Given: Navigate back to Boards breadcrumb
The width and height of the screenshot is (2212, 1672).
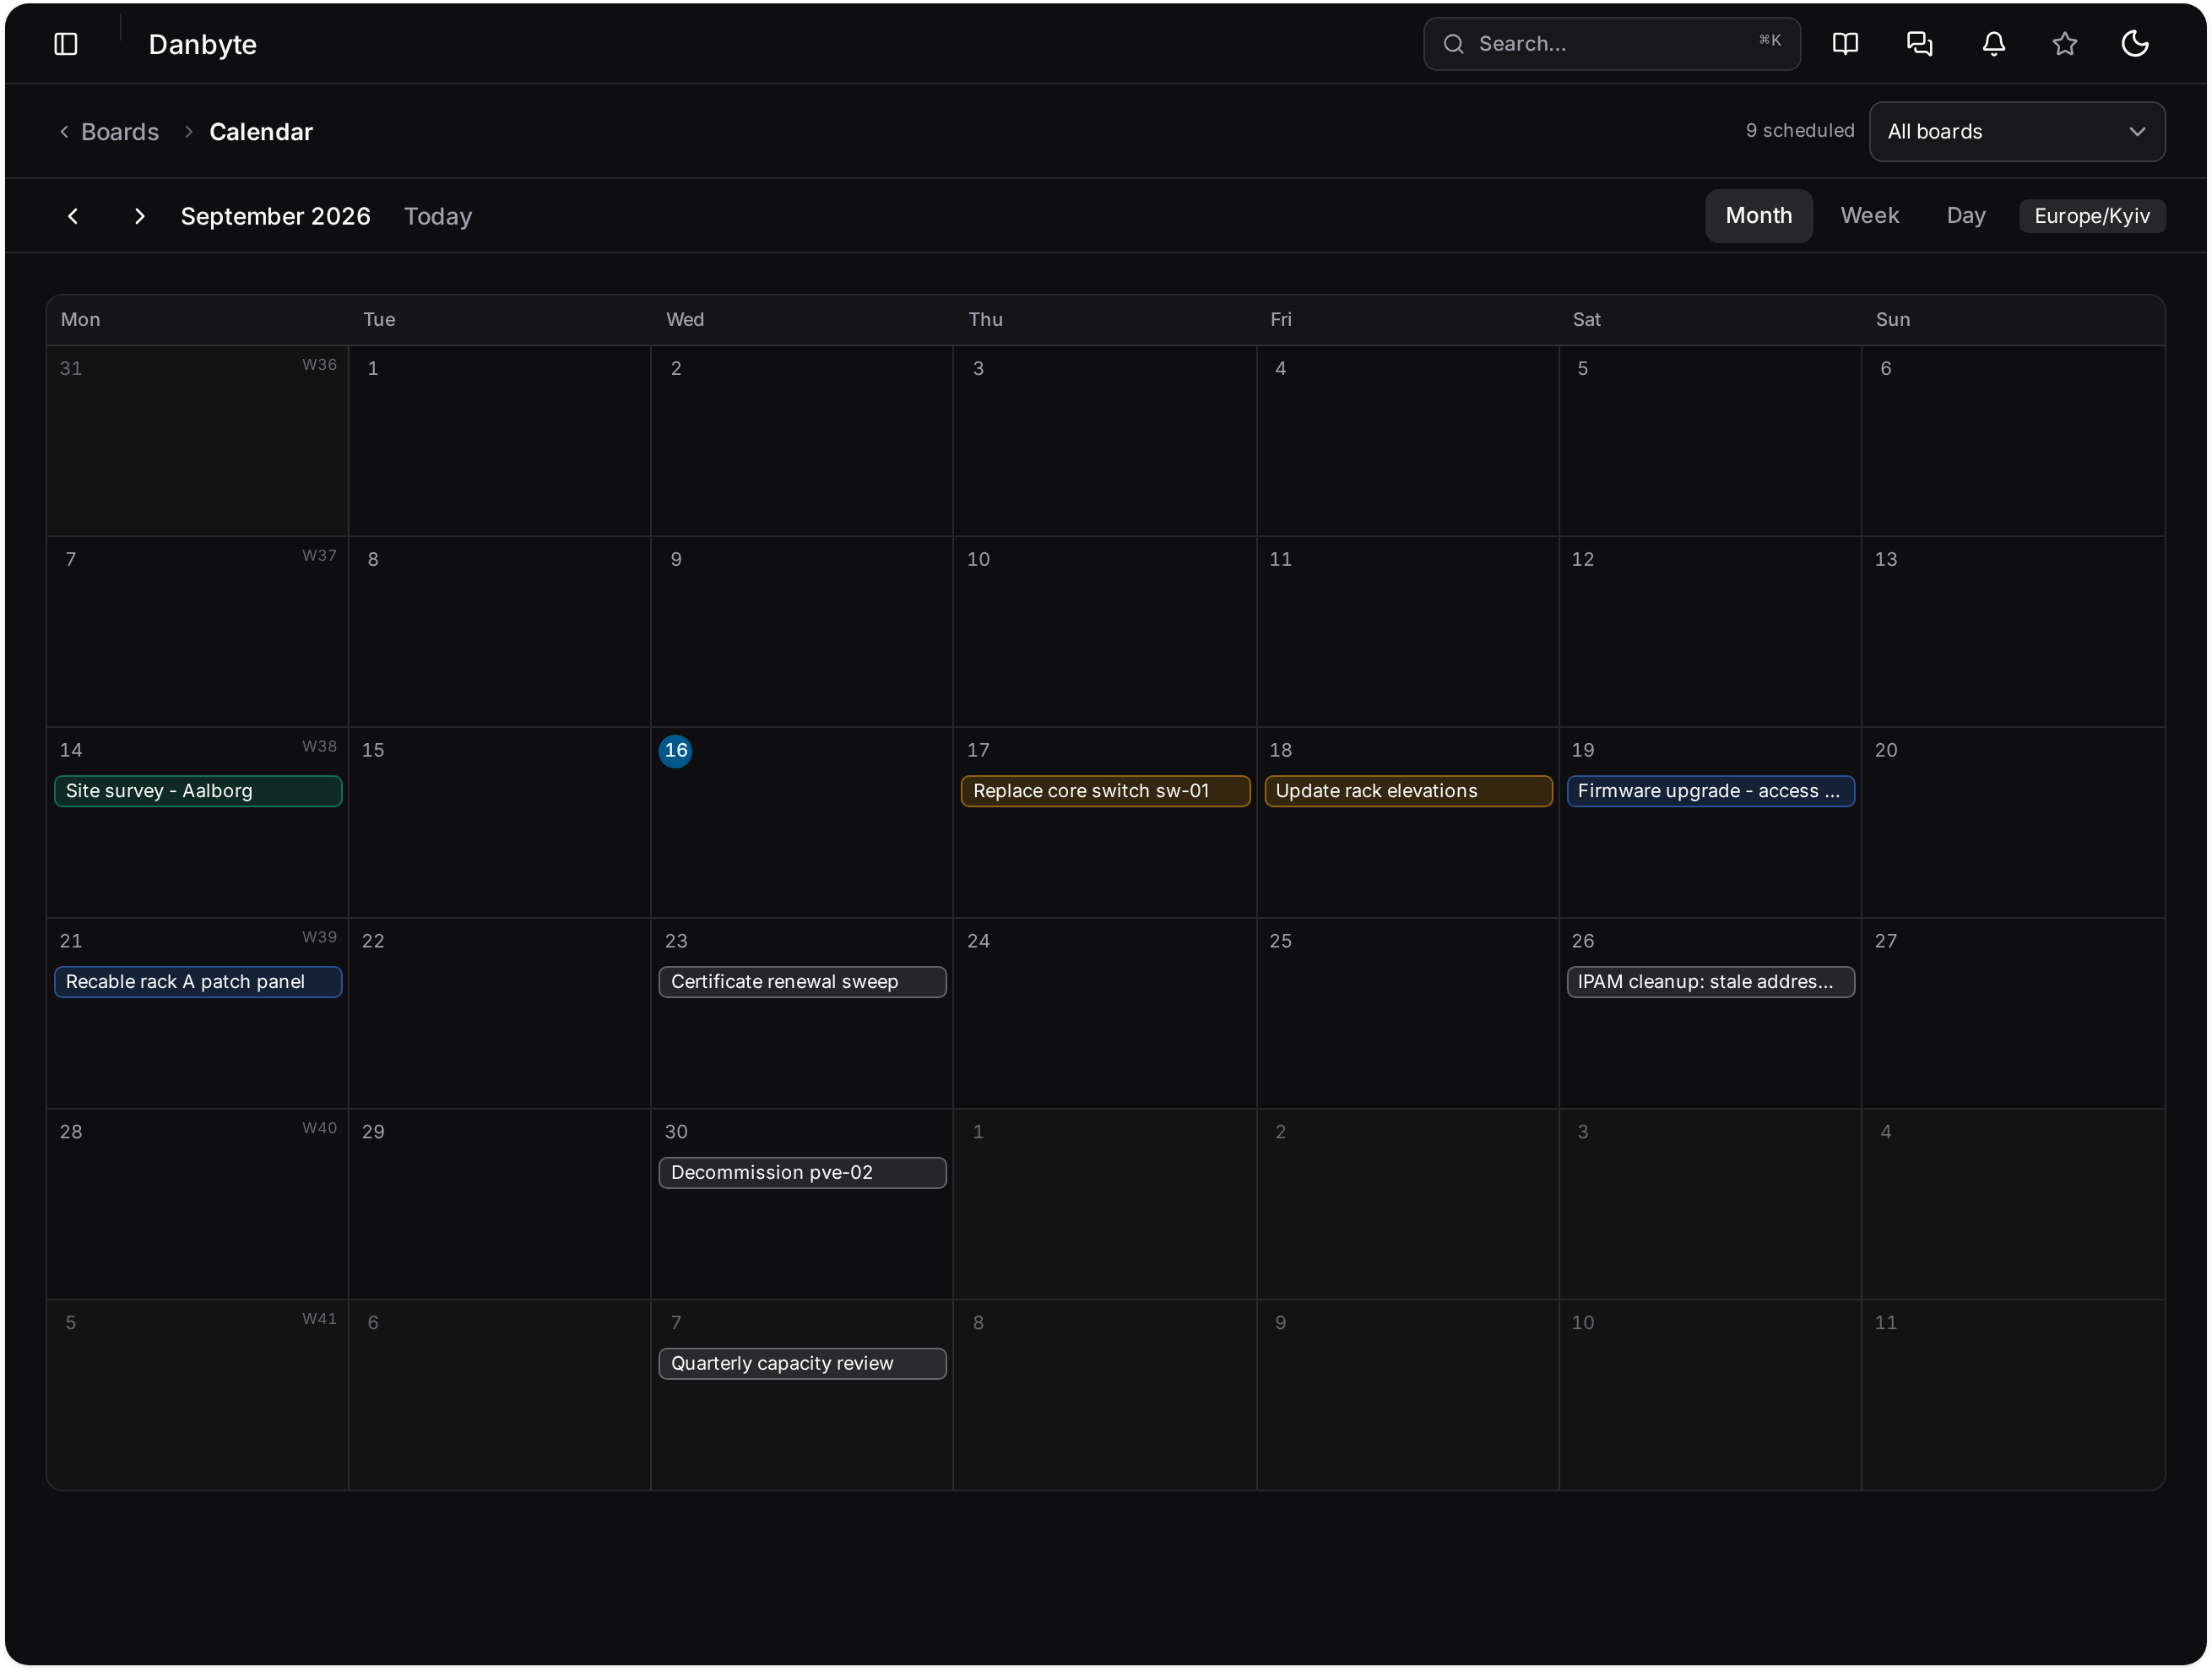Looking at the screenshot, I should click(120, 132).
